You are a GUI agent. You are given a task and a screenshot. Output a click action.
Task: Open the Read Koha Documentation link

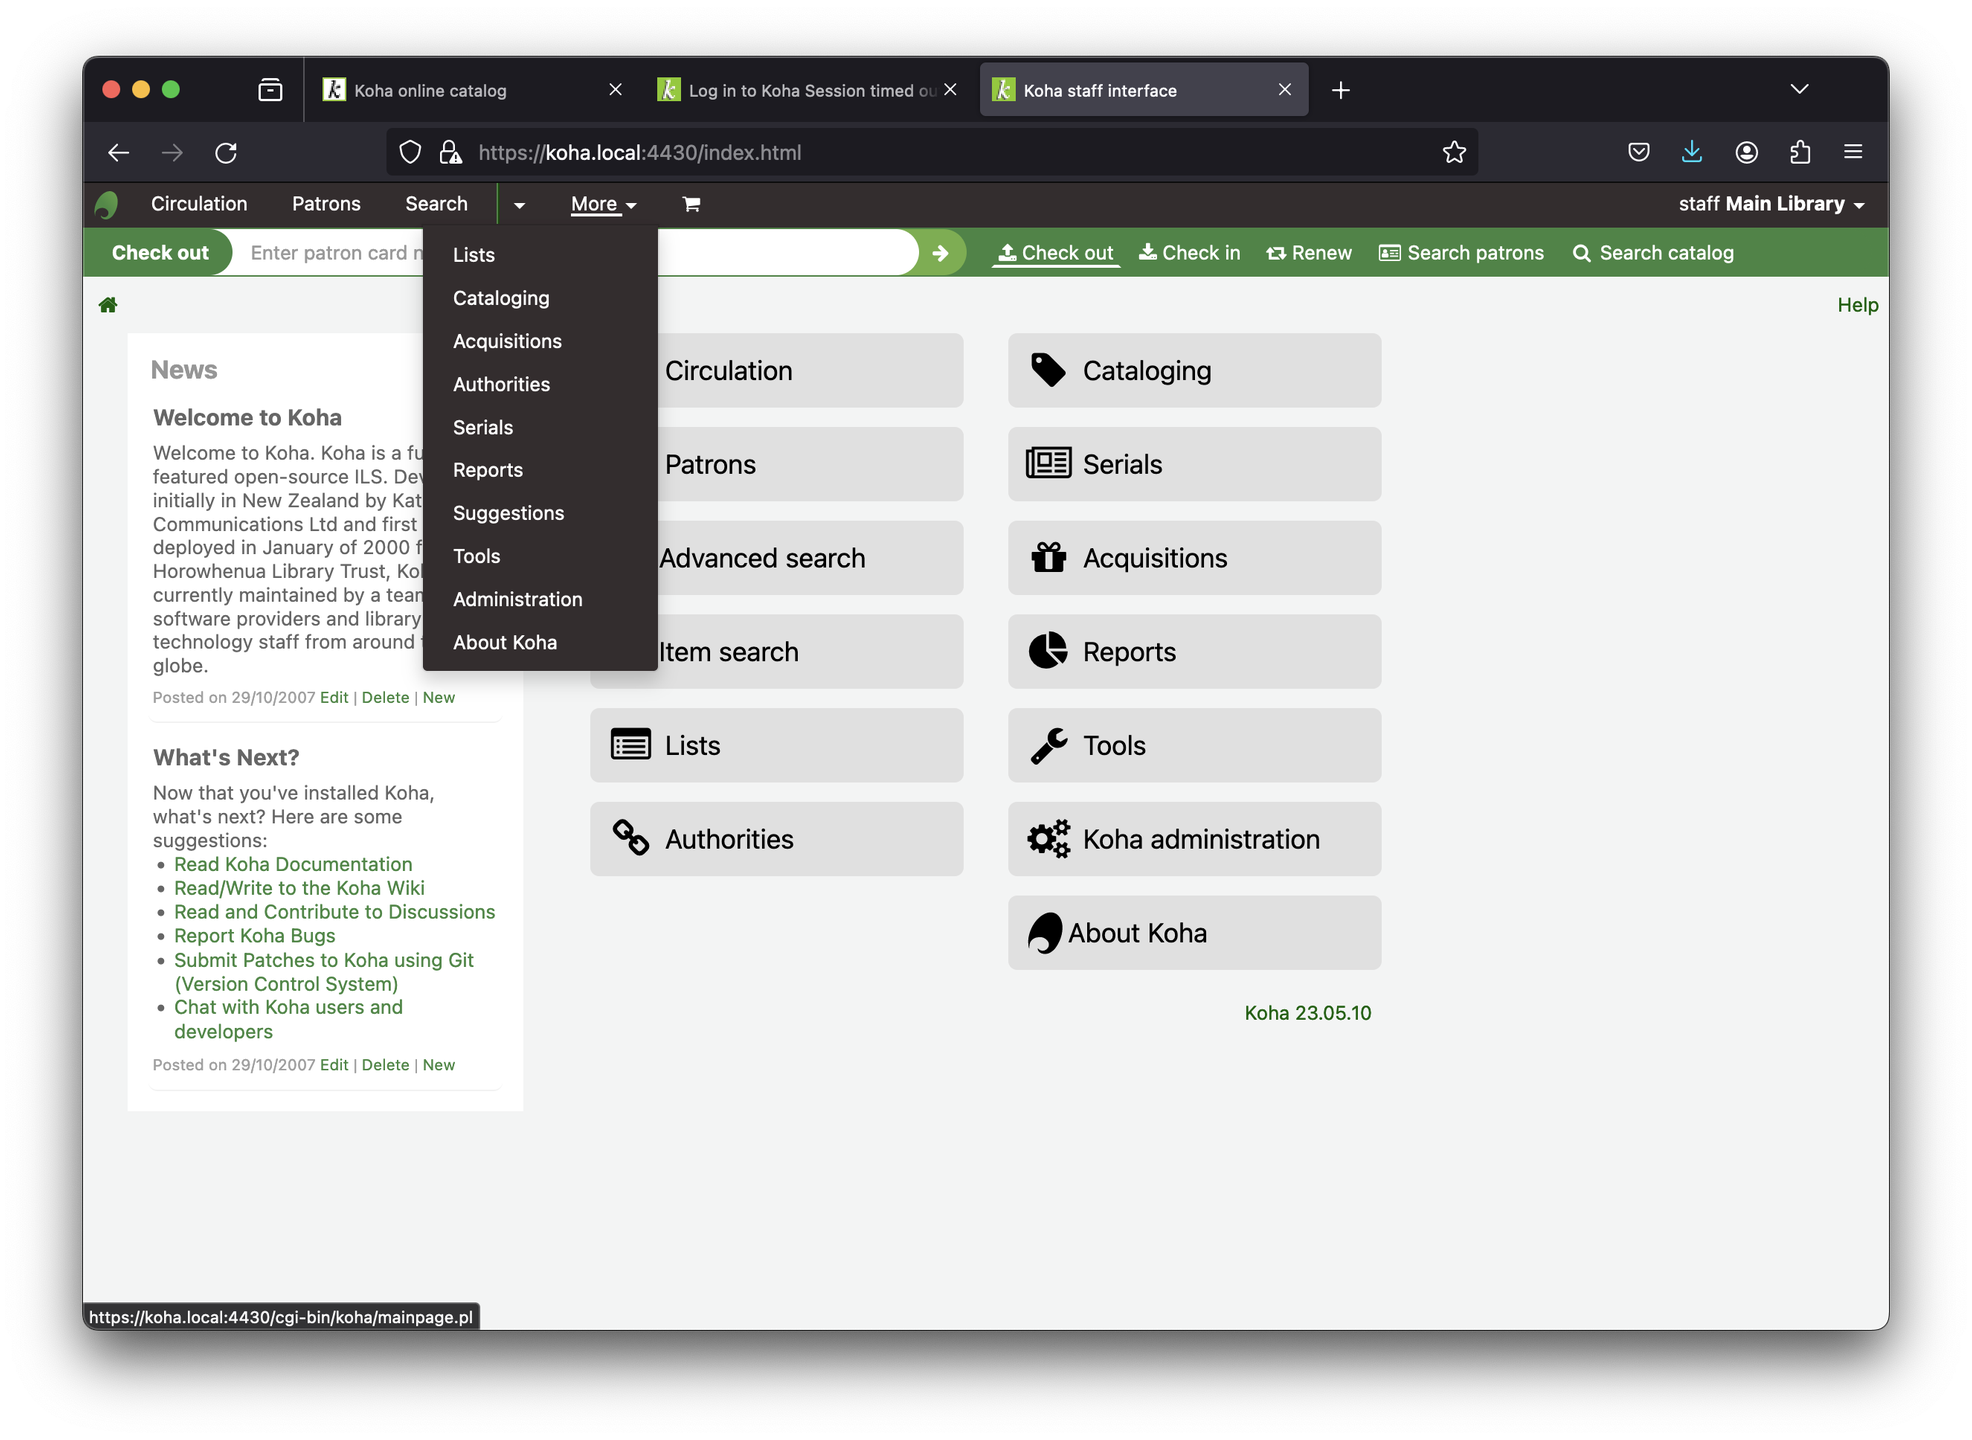coord(293,864)
